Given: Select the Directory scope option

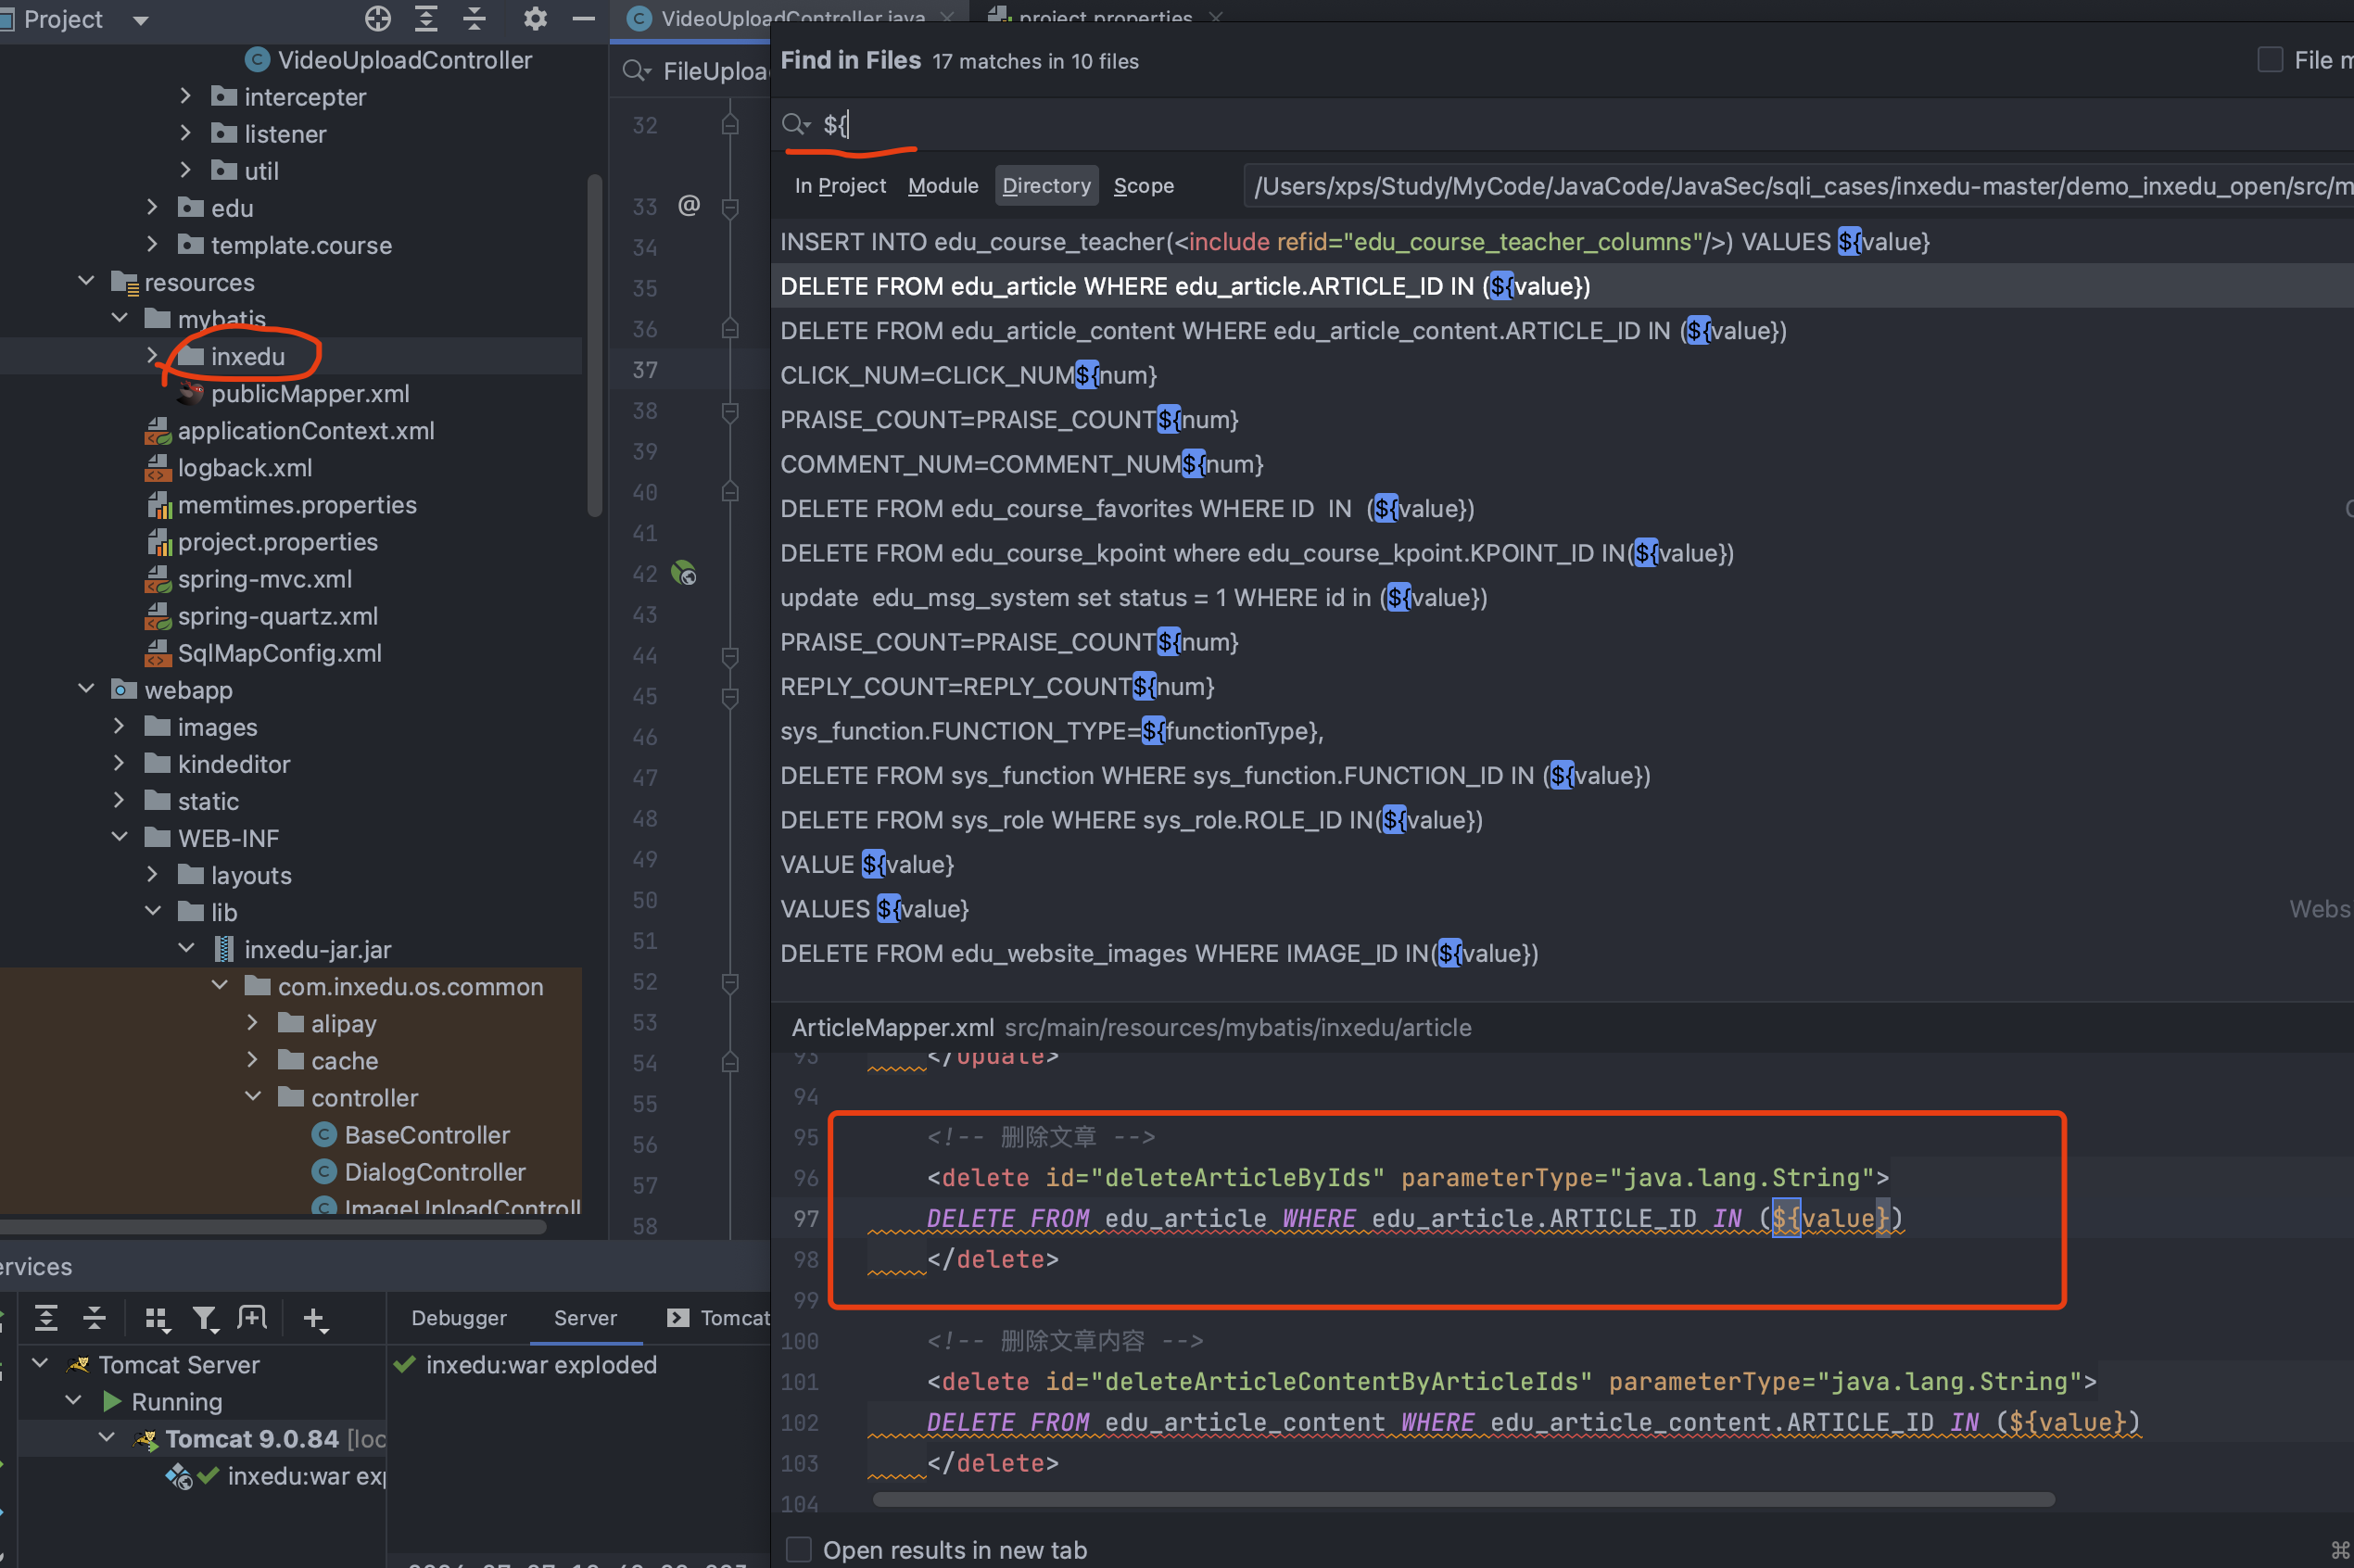Looking at the screenshot, I should tap(1046, 186).
